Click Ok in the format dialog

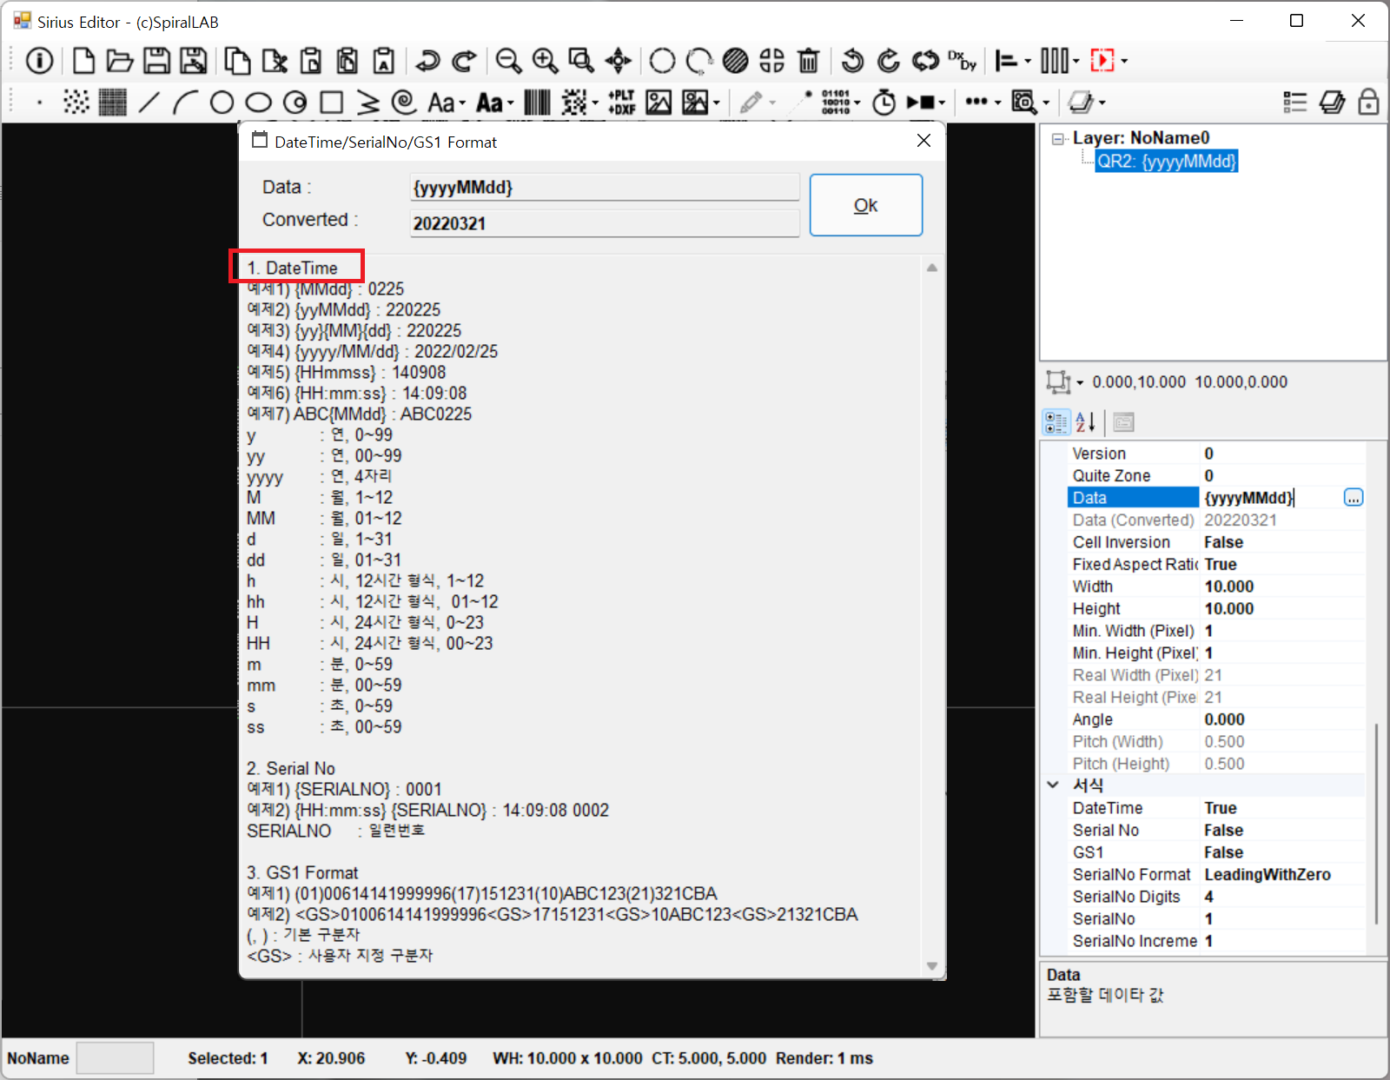tap(866, 205)
